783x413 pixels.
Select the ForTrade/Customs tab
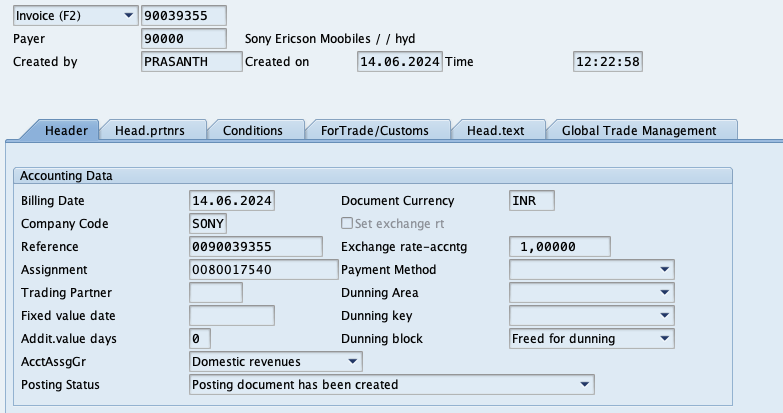(374, 130)
